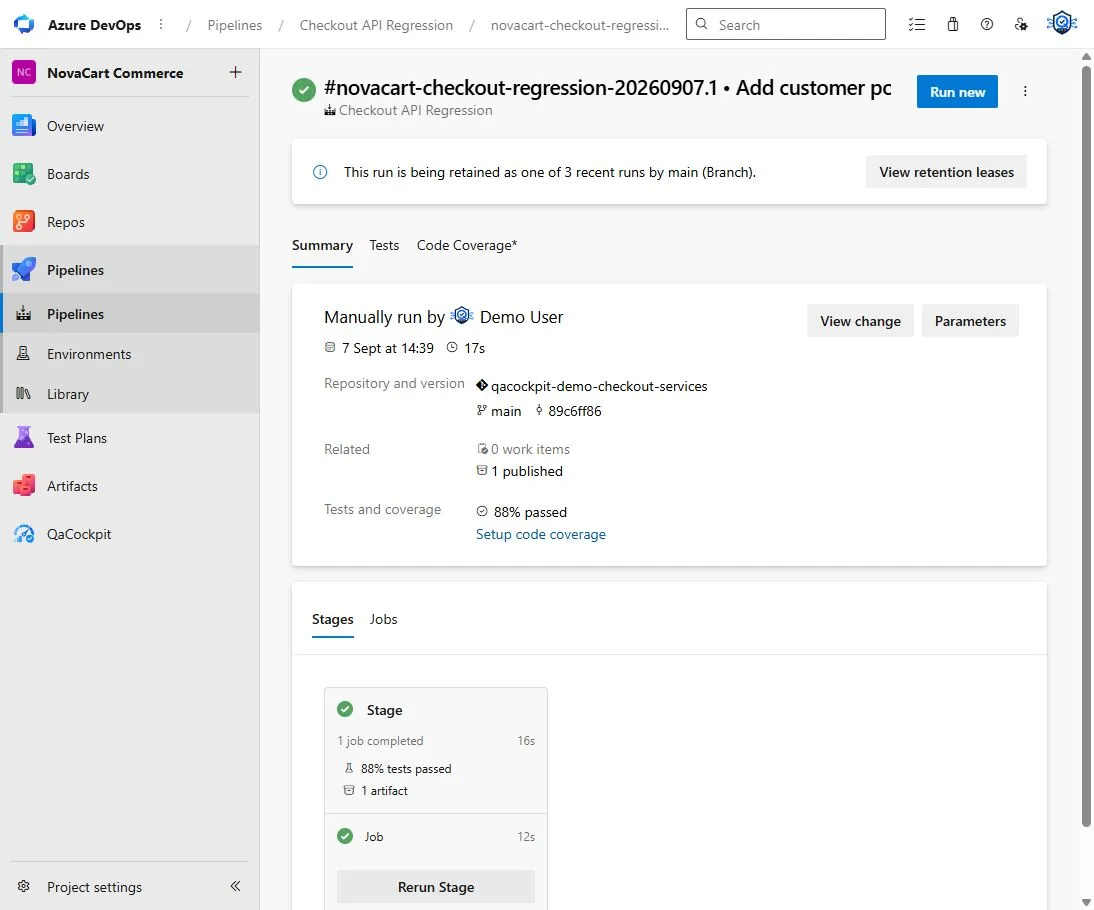Click the Pipelines breadcrumb
The width and height of the screenshot is (1094, 910).
(234, 25)
